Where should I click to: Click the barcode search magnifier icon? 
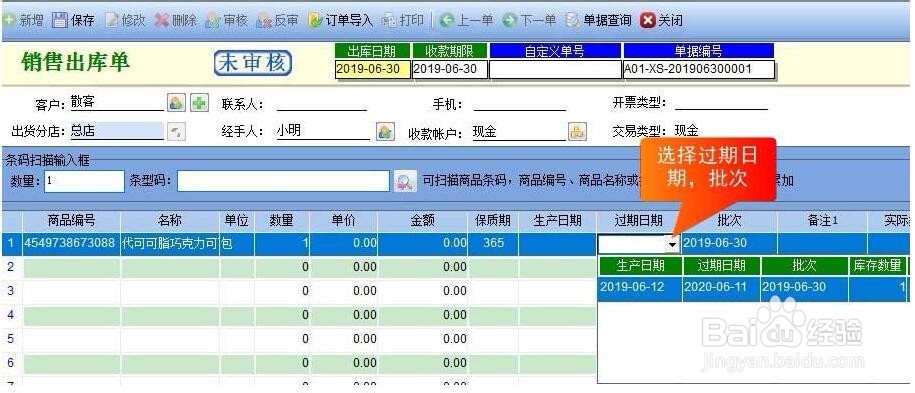click(404, 181)
